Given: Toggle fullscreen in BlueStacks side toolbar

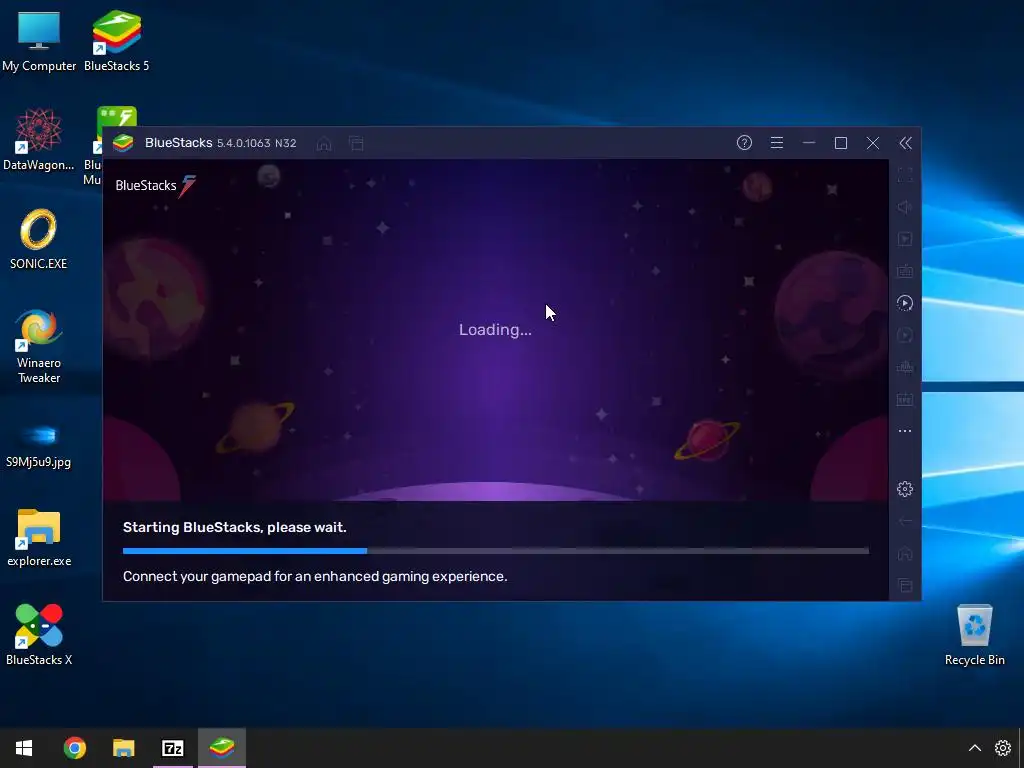Looking at the screenshot, I should coord(904,175).
